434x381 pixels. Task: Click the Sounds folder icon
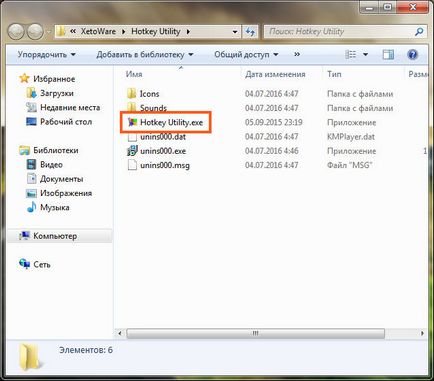click(x=132, y=107)
